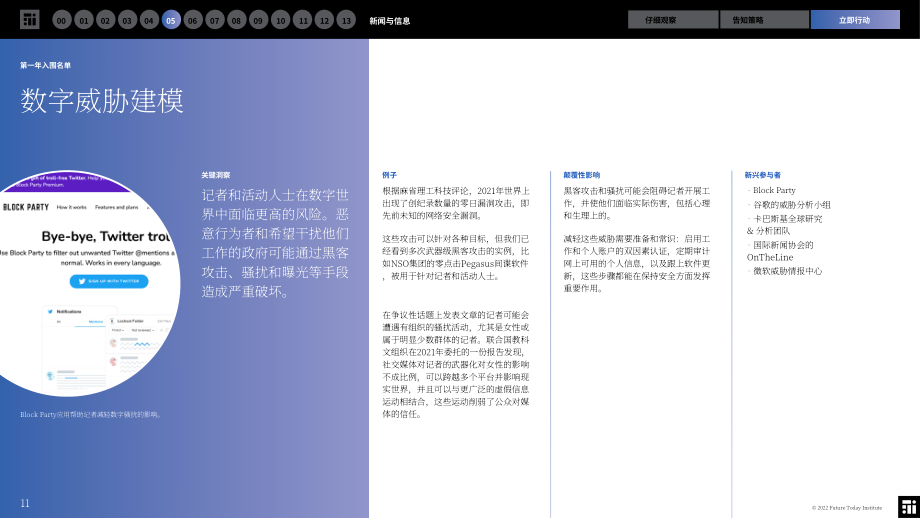Click the image caption about Block Party

coord(91,414)
